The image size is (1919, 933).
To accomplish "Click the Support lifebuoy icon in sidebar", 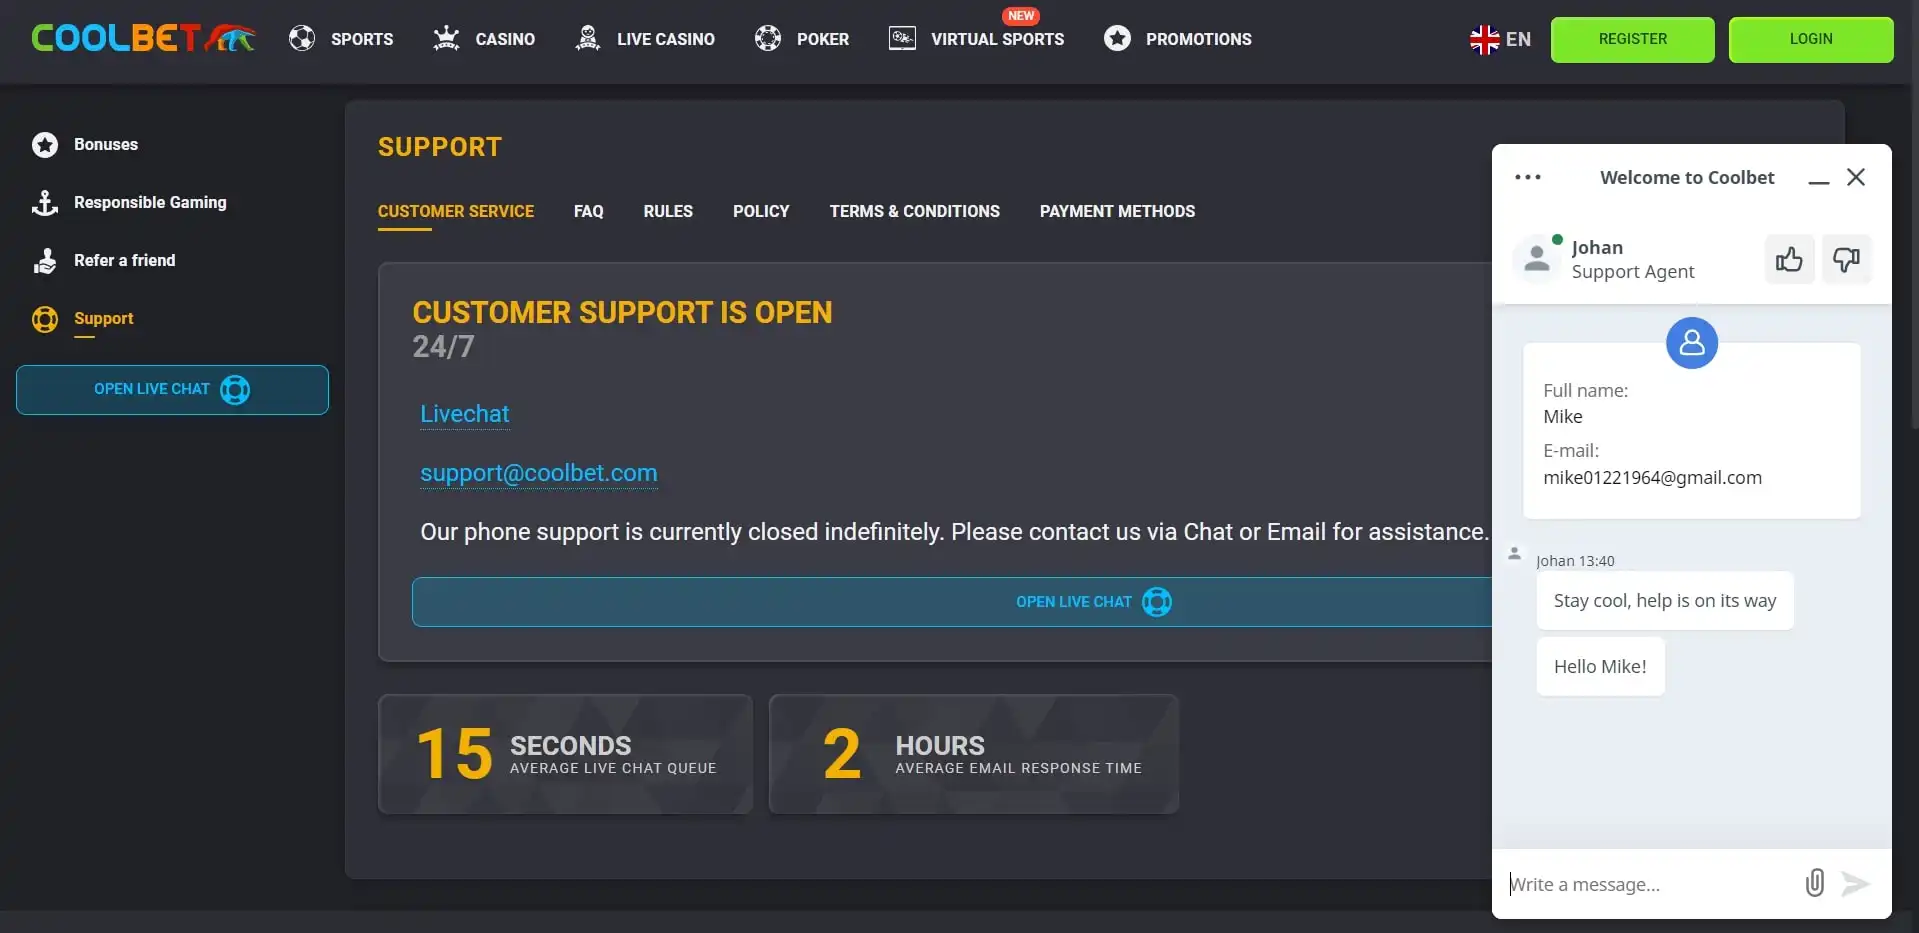I will coord(45,319).
